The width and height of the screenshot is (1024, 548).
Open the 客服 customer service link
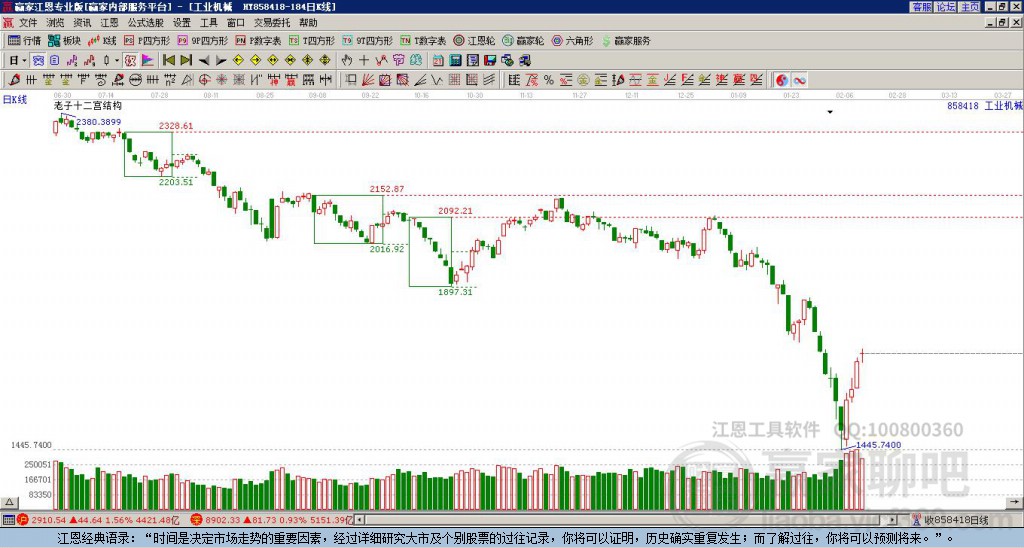(922, 7)
